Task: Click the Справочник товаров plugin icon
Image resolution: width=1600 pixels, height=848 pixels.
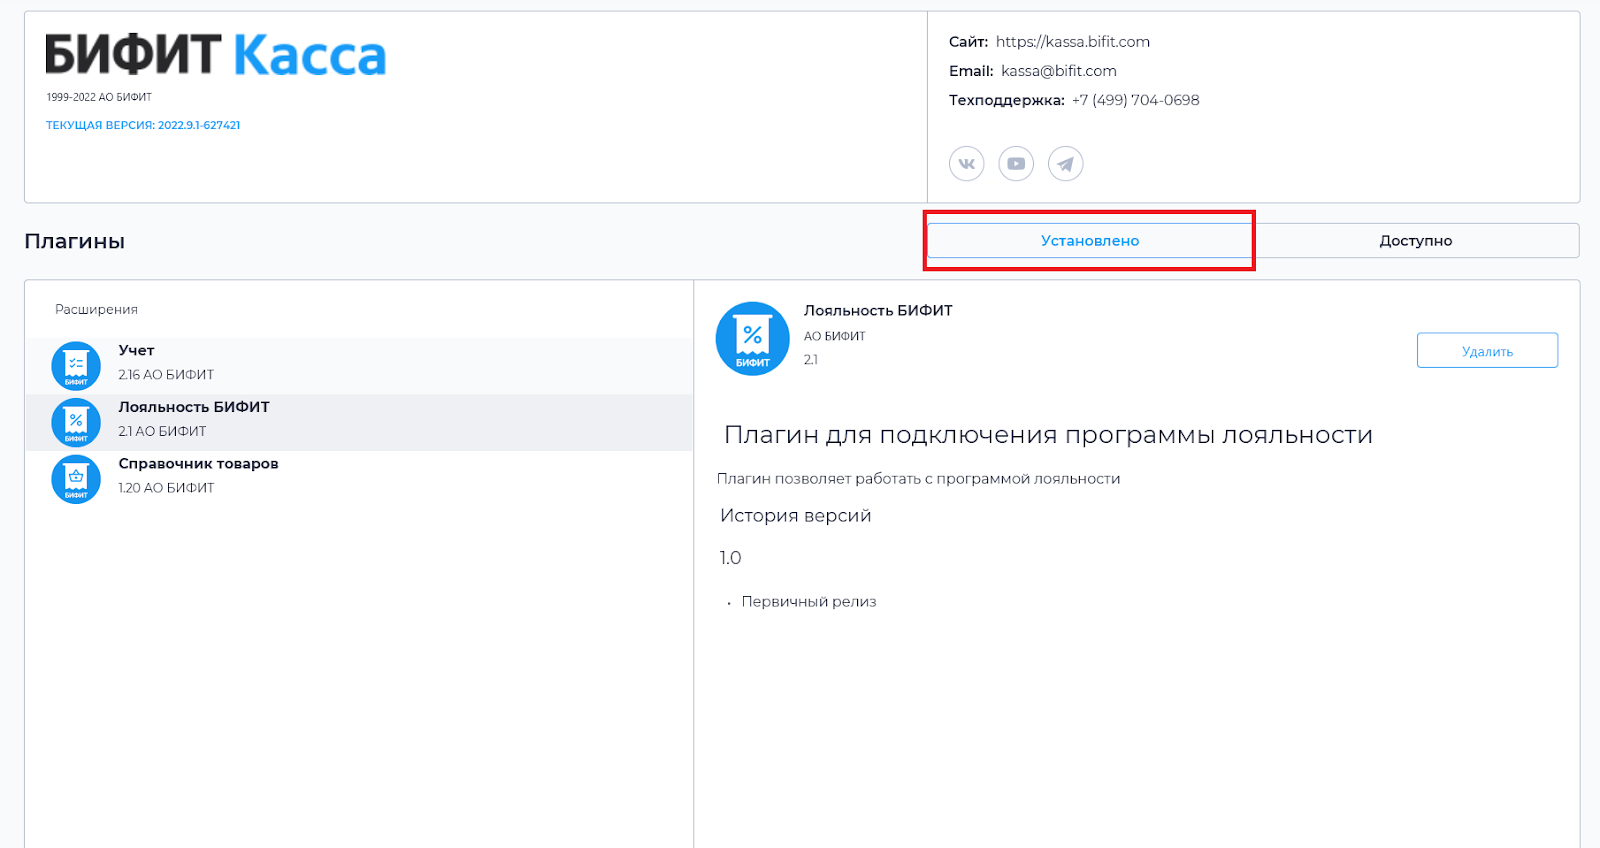Action: pyautogui.click(x=76, y=479)
